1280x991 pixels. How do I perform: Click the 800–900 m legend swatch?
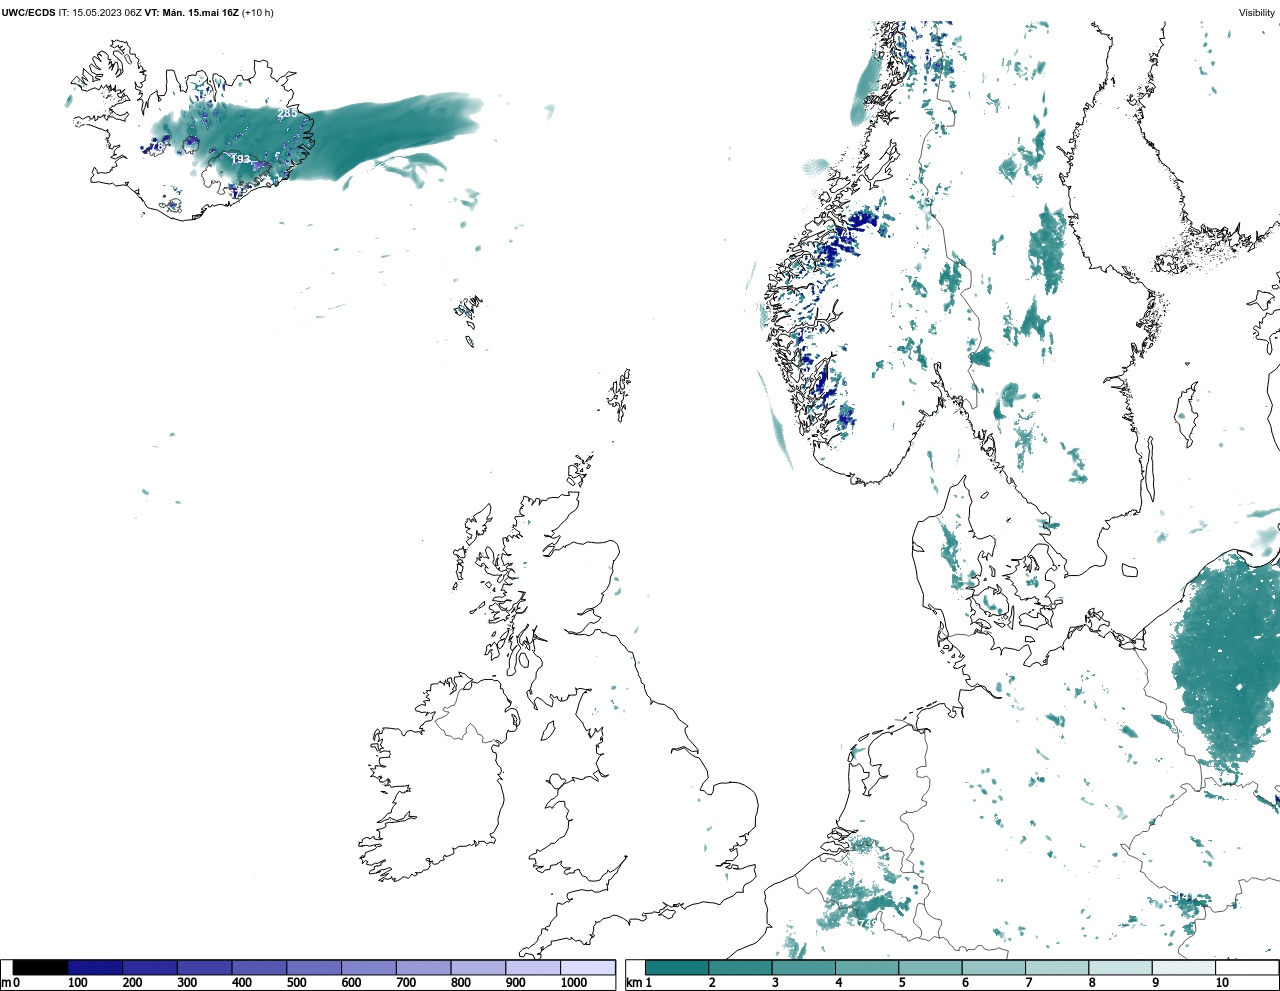(x=478, y=967)
